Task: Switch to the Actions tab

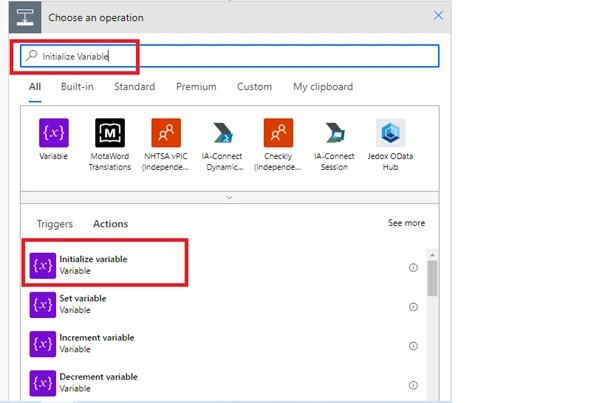Action: point(110,224)
